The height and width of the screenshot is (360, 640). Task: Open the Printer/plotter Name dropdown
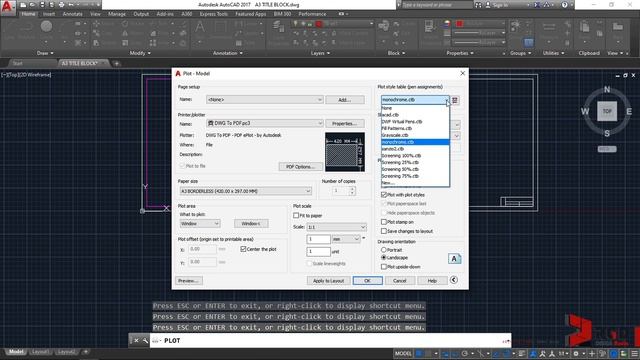[x=264, y=123]
